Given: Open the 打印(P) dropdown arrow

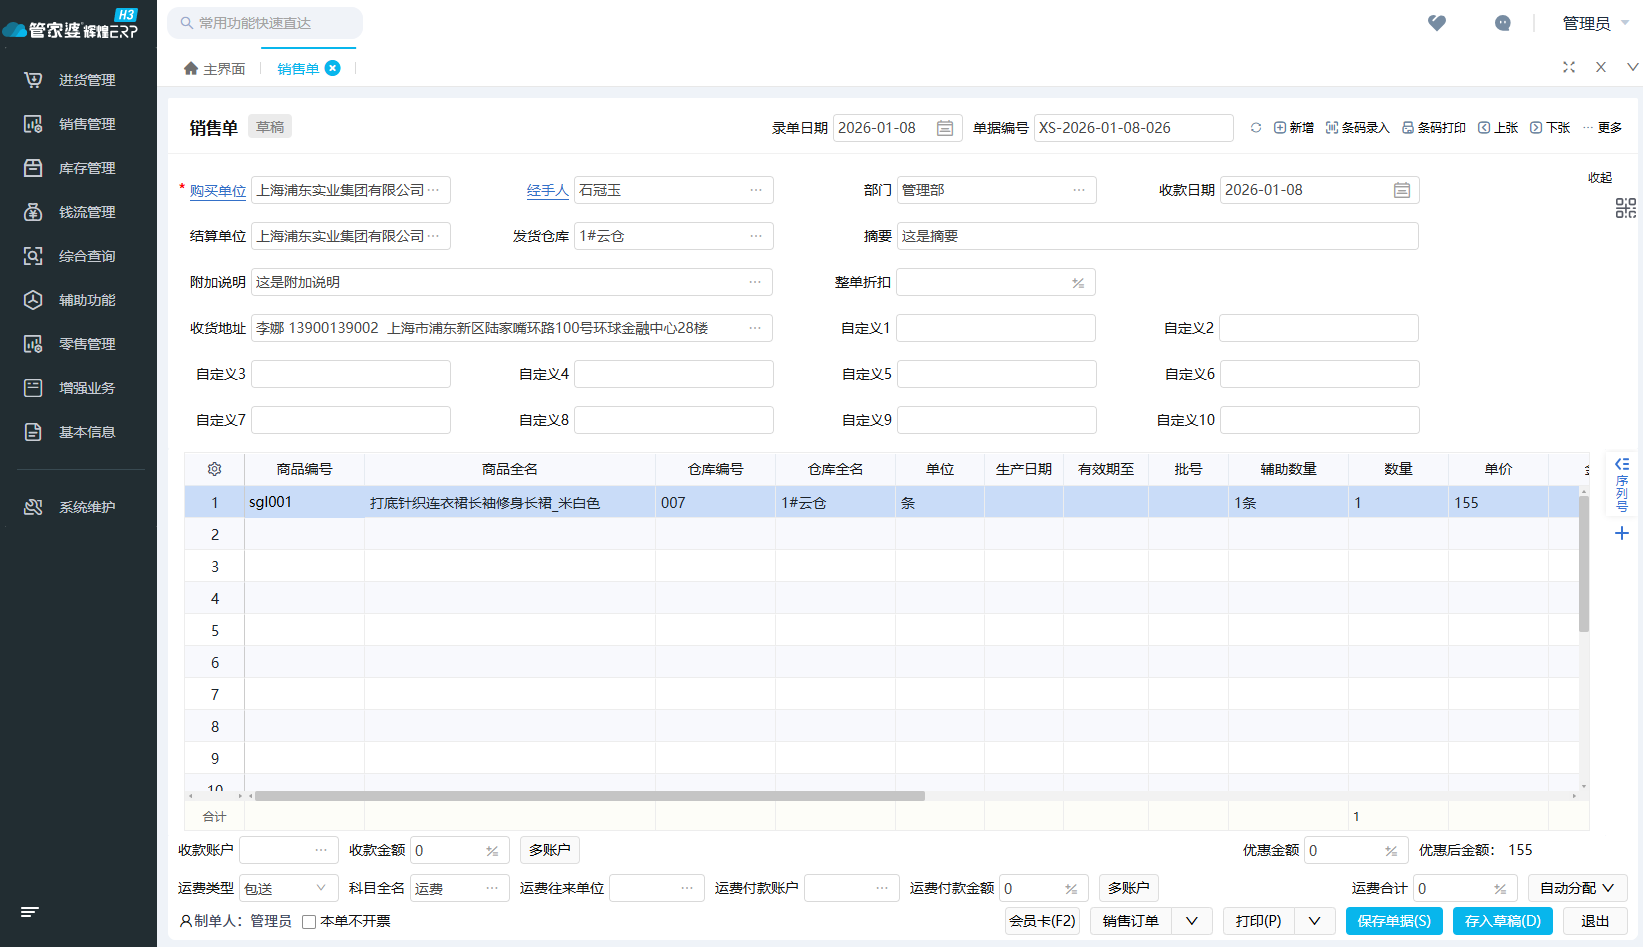Looking at the screenshot, I should coord(1315,921).
